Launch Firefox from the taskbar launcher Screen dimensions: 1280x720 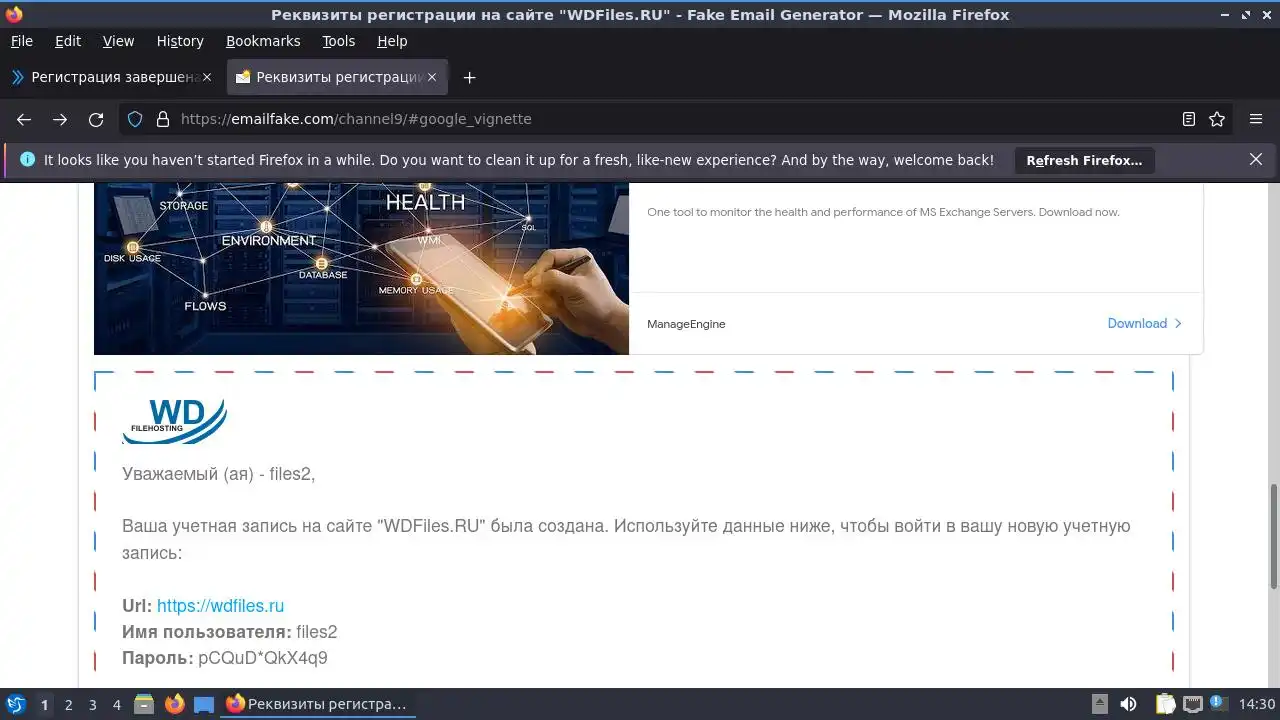174,705
